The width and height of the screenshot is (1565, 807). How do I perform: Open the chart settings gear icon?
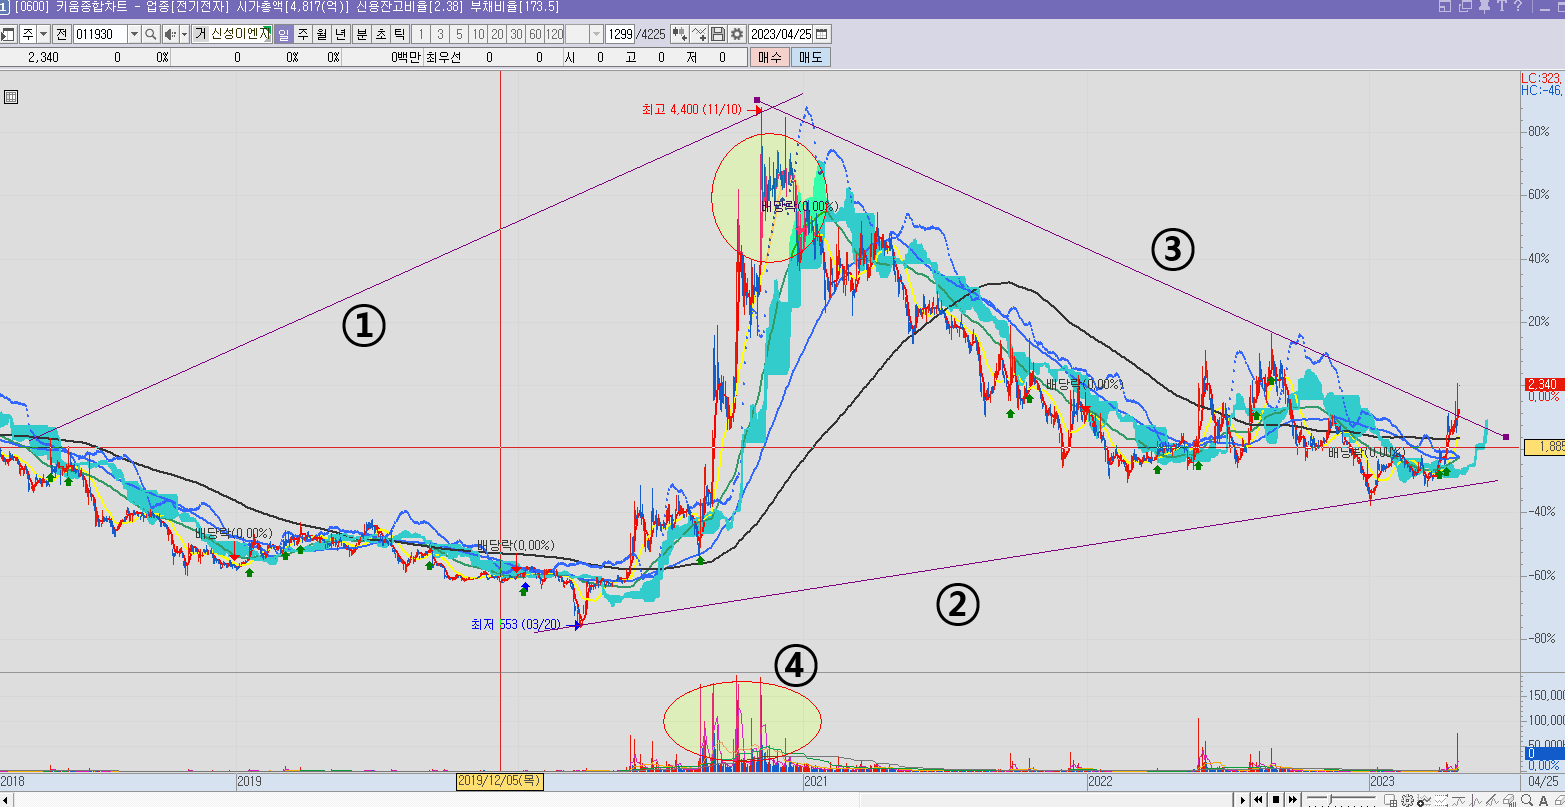click(737, 34)
